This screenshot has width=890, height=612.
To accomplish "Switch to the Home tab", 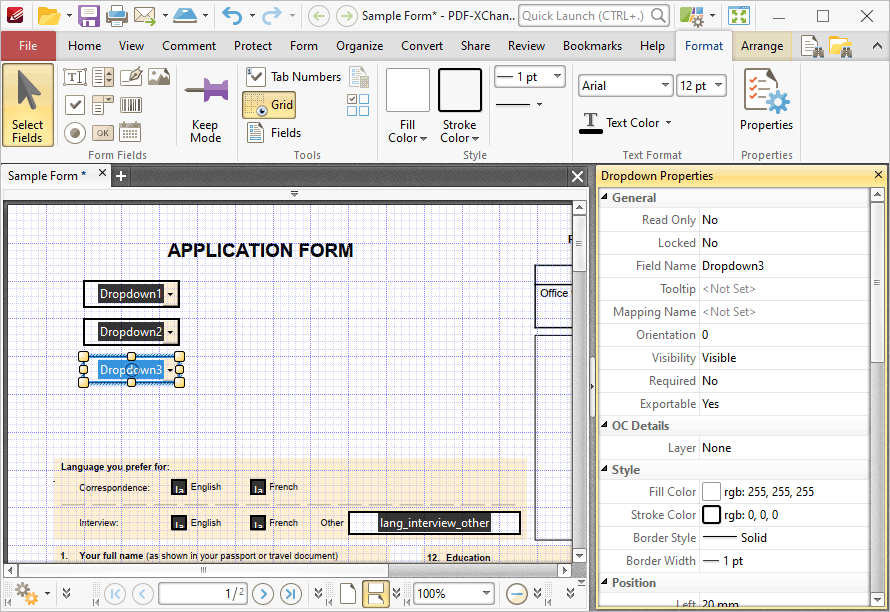I will (x=85, y=46).
